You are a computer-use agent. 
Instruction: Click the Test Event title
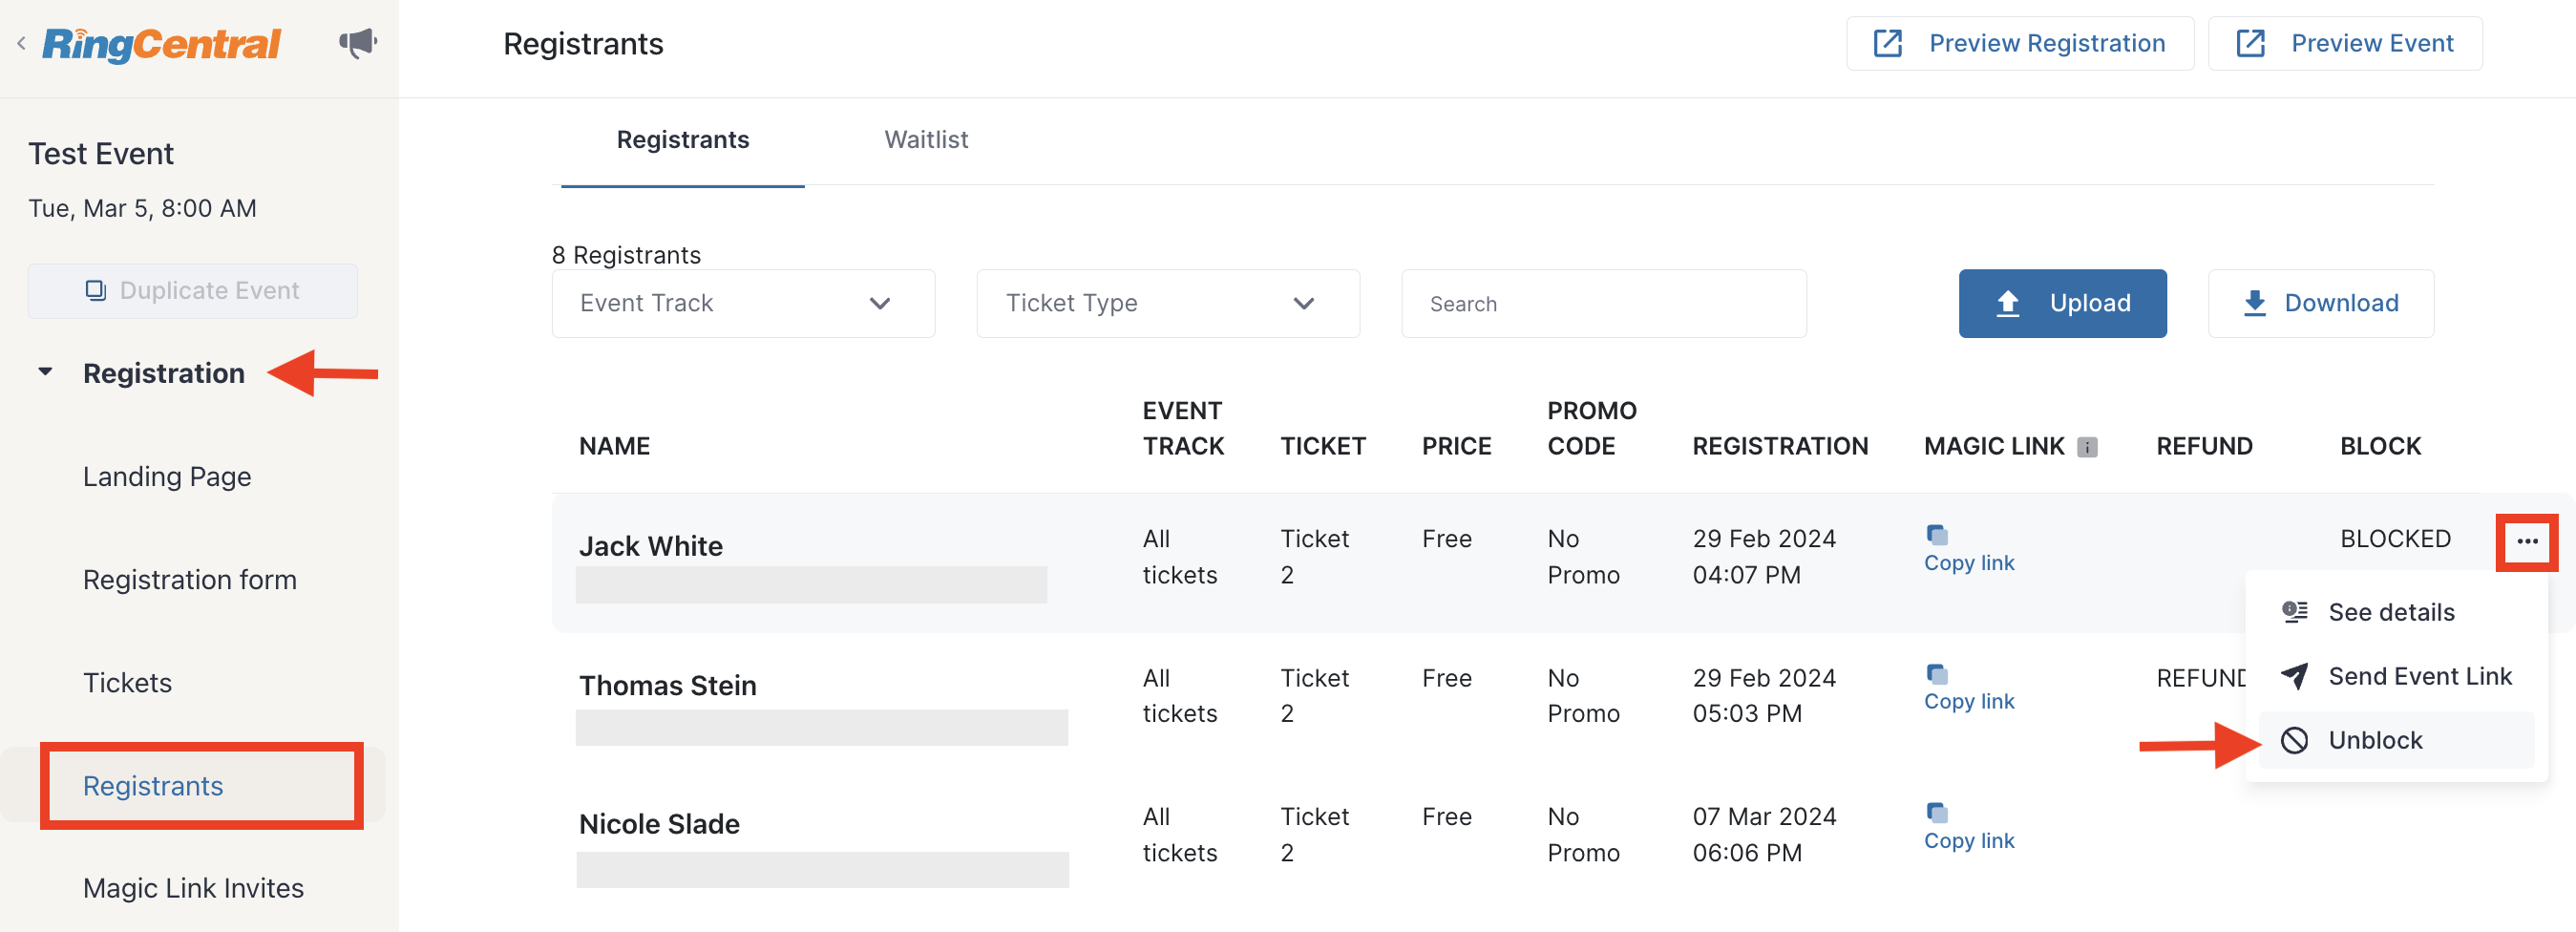pyautogui.click(x=101, y=154)
